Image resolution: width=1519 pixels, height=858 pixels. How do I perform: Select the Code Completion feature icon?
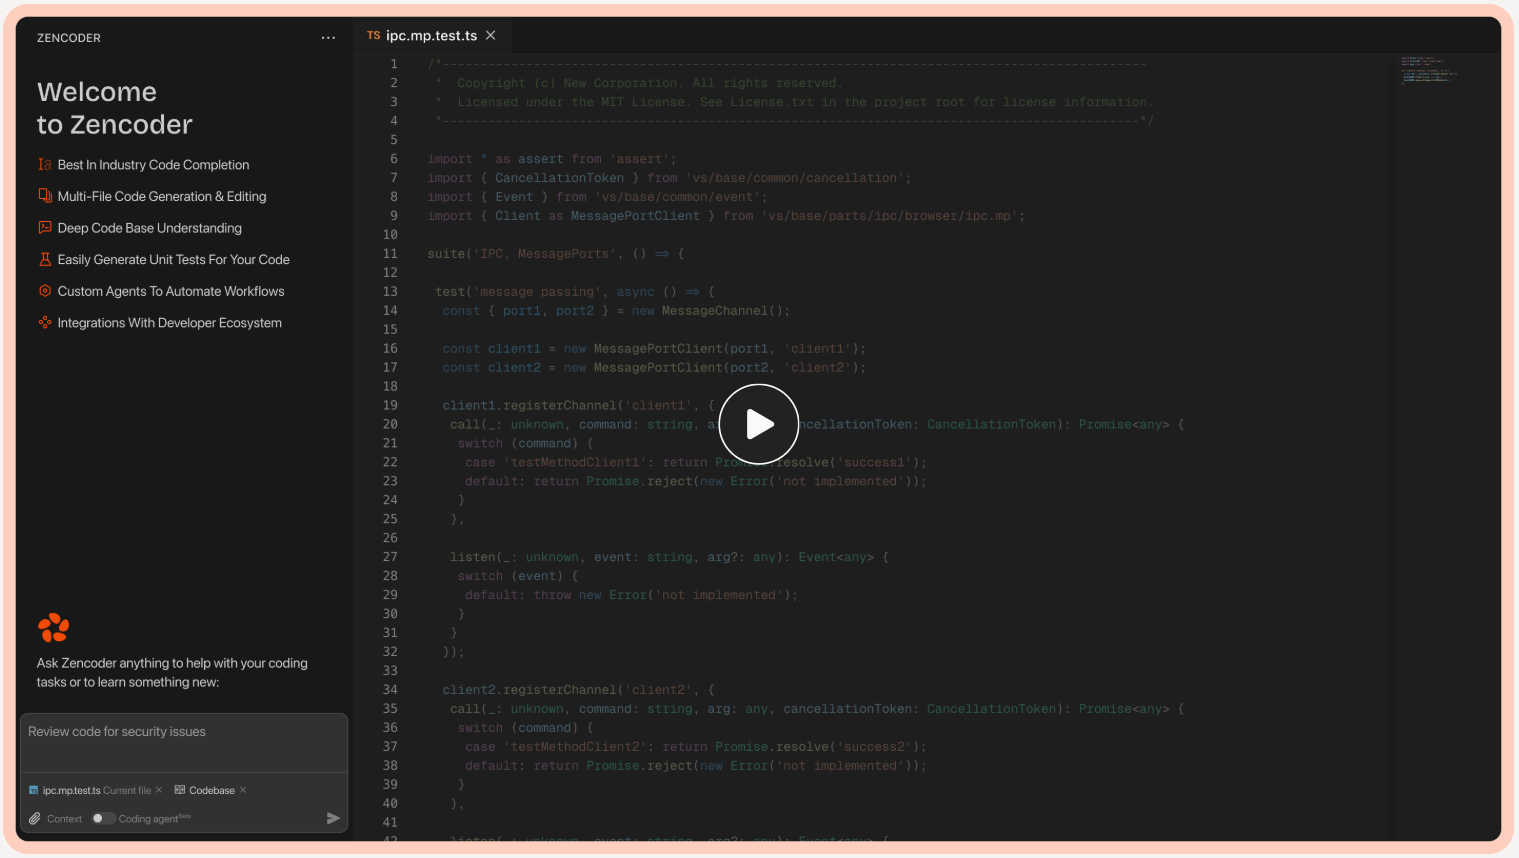tap(45, 164)
